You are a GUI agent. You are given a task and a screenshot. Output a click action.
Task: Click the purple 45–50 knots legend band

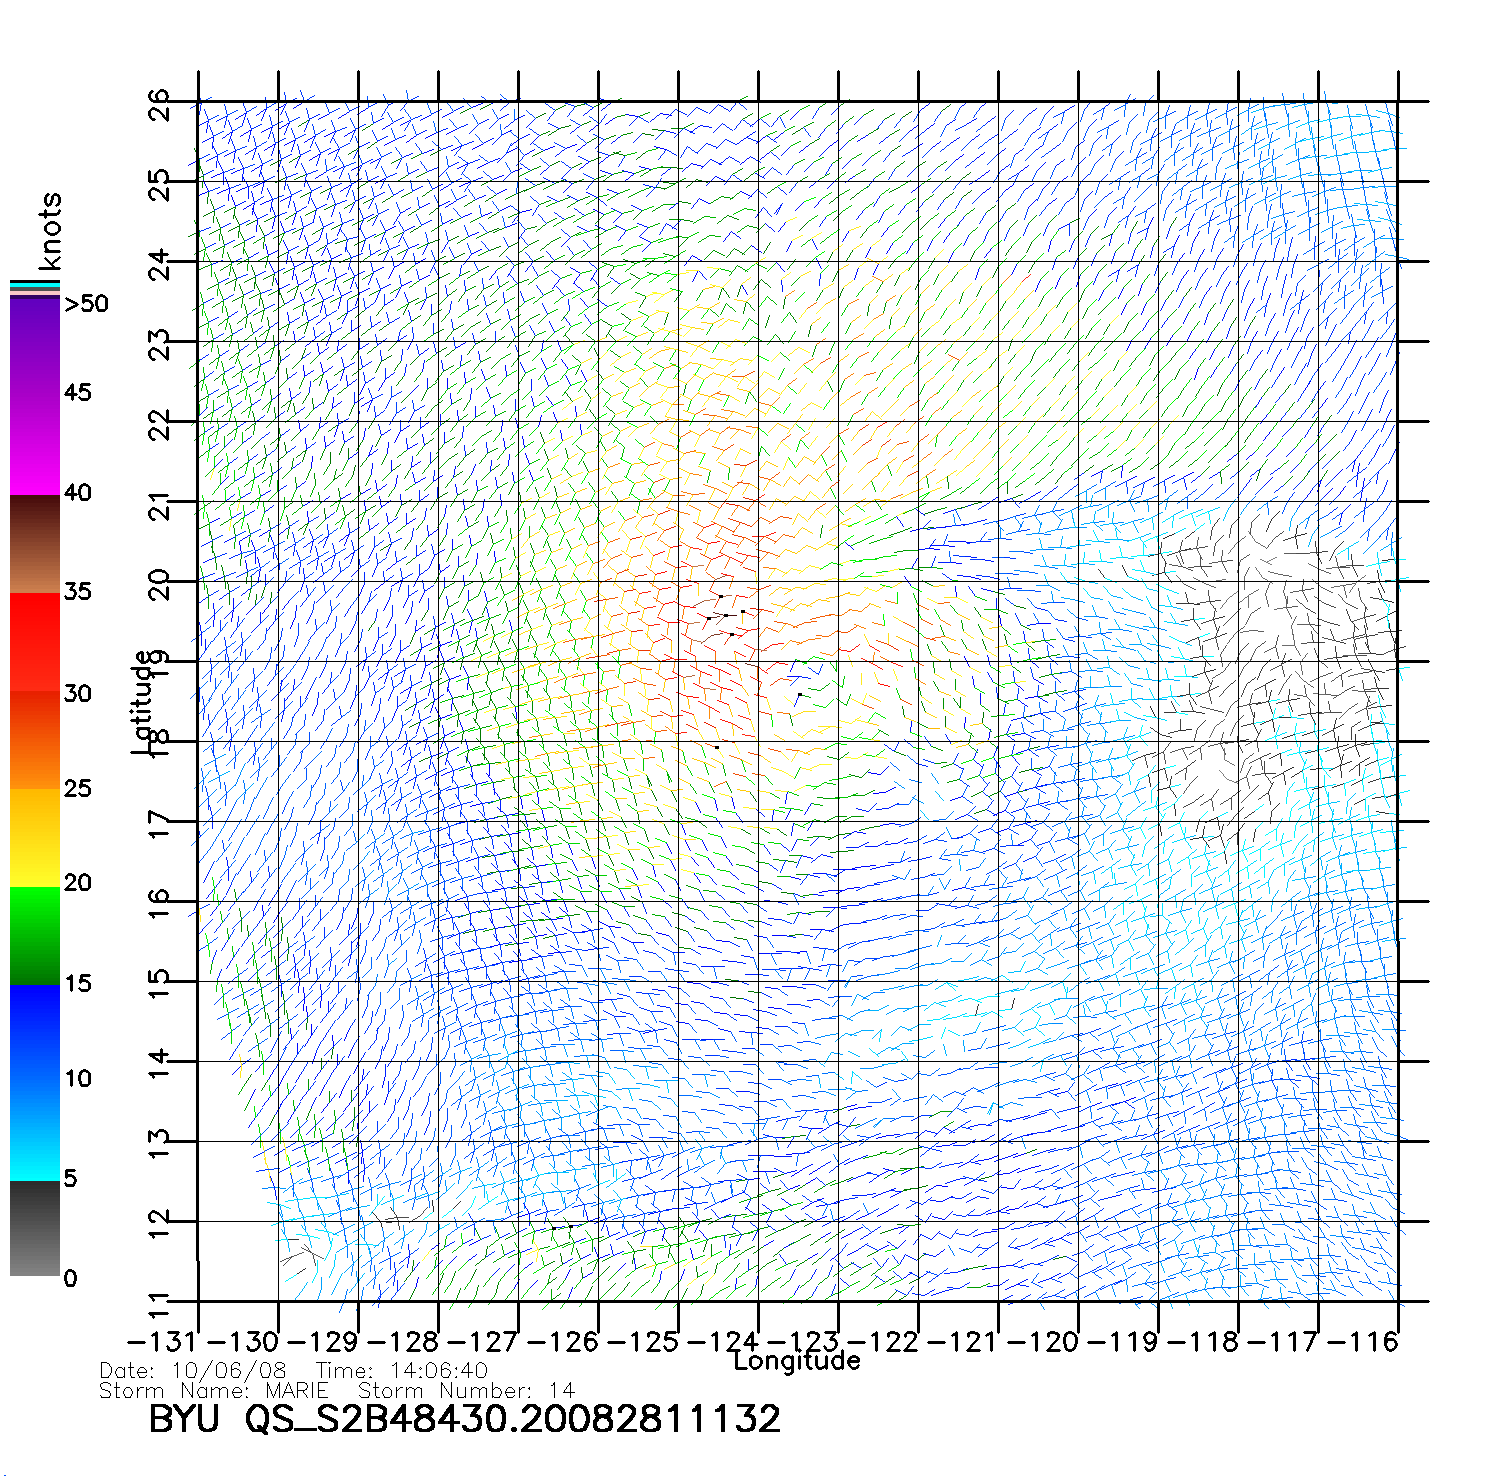[x=34, y=345]
